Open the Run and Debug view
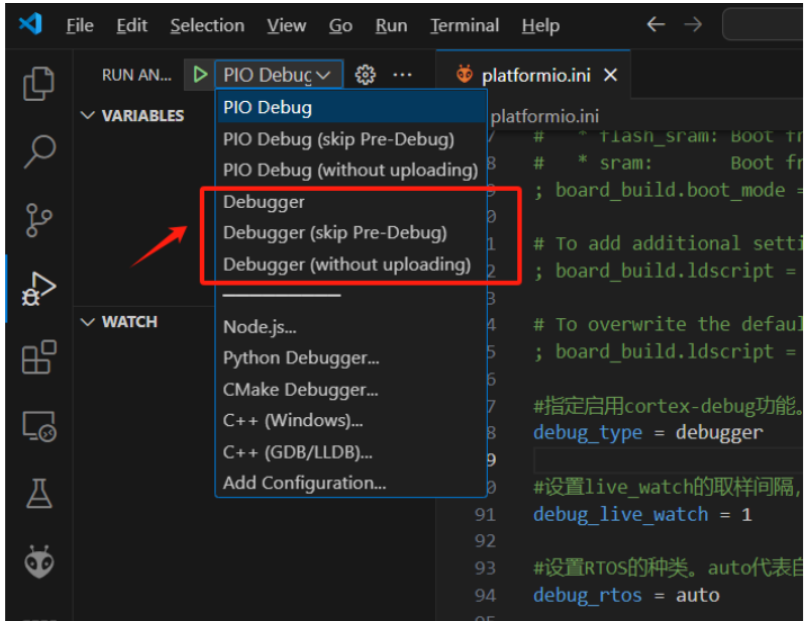Image resolution: width=805 pixels, height=621 pixels. click(39, 288)
